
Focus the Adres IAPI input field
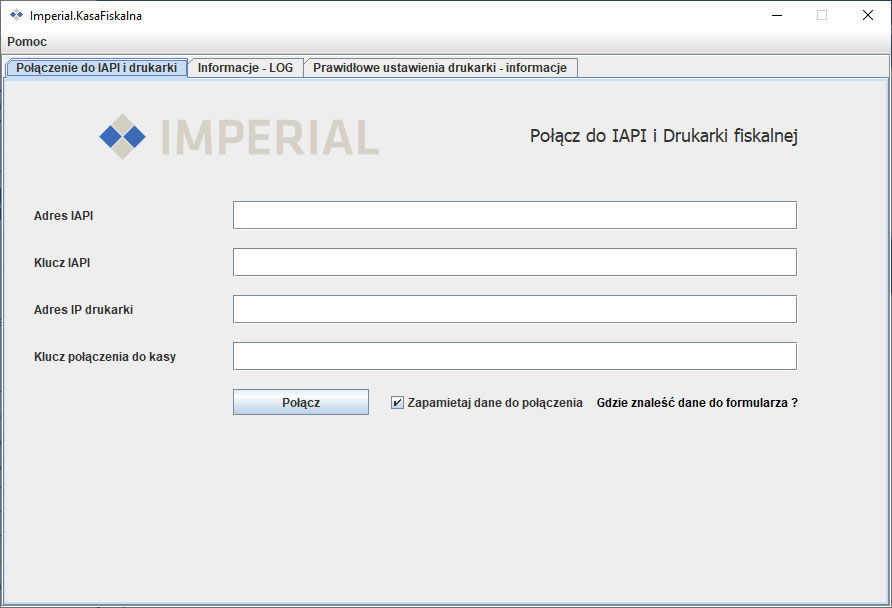point(515,215)
